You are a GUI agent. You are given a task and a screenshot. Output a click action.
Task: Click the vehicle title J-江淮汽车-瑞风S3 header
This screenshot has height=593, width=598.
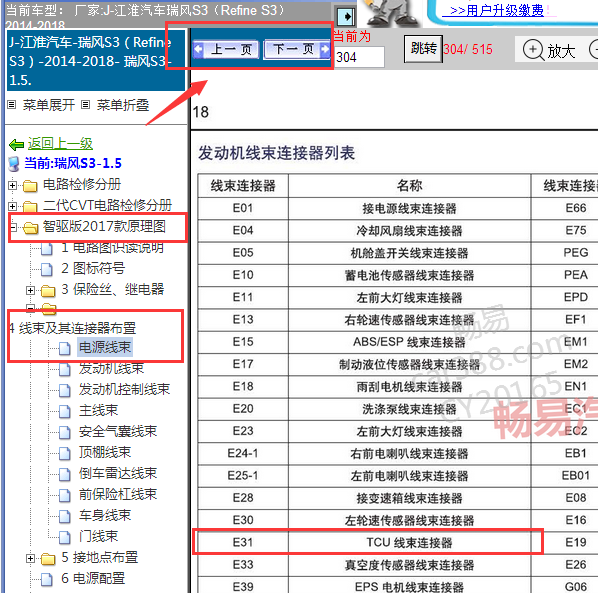[95, 61]
